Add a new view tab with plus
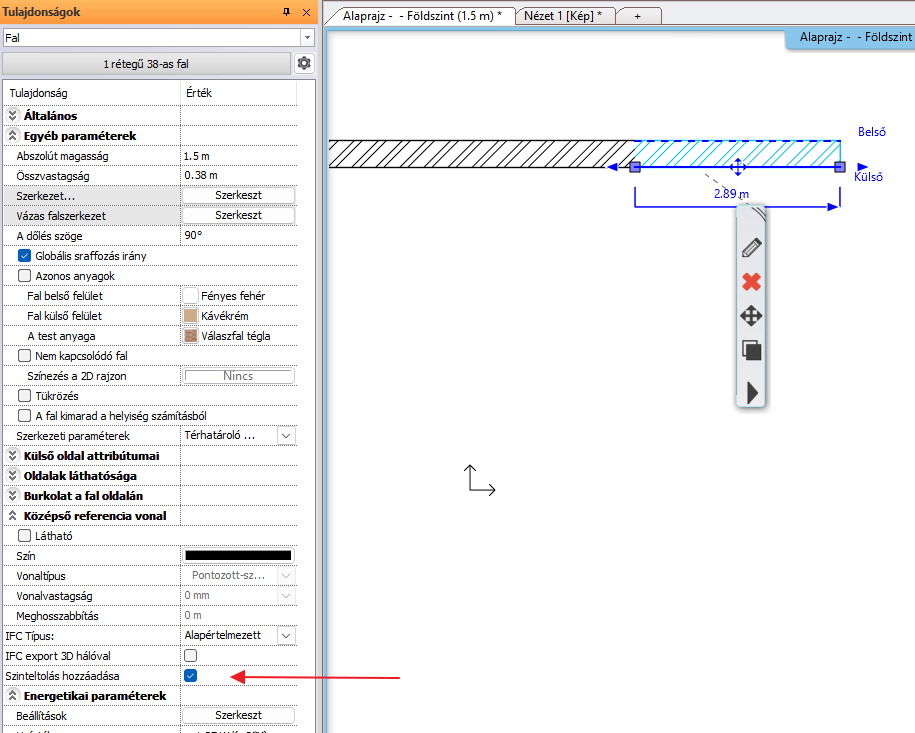This screenshot has height=733, width=915. (x=638, y=16)
